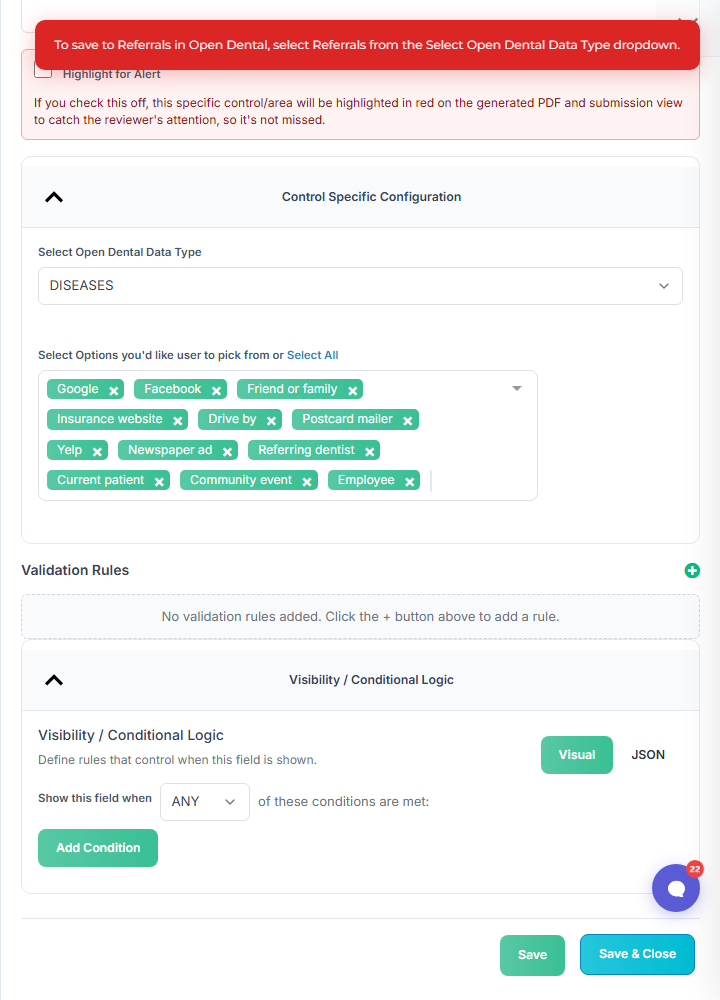This screenshot has height=1000, width=720.
Task: Add a validation rule with plus icon
Action: [x=692, y=570]
